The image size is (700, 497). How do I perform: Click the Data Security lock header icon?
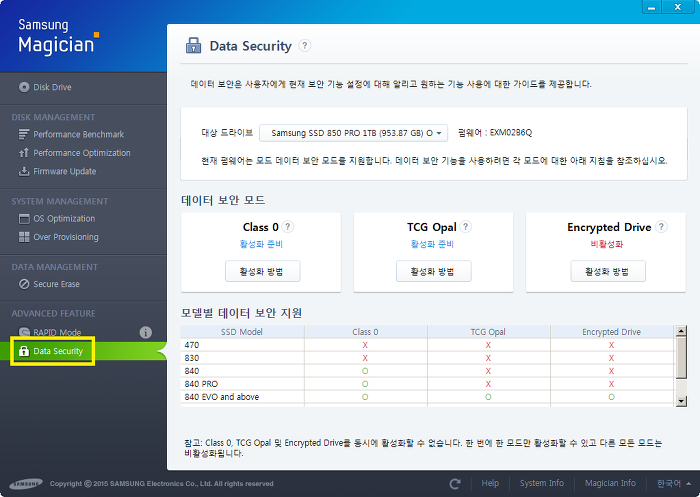(x=193, y=46)
